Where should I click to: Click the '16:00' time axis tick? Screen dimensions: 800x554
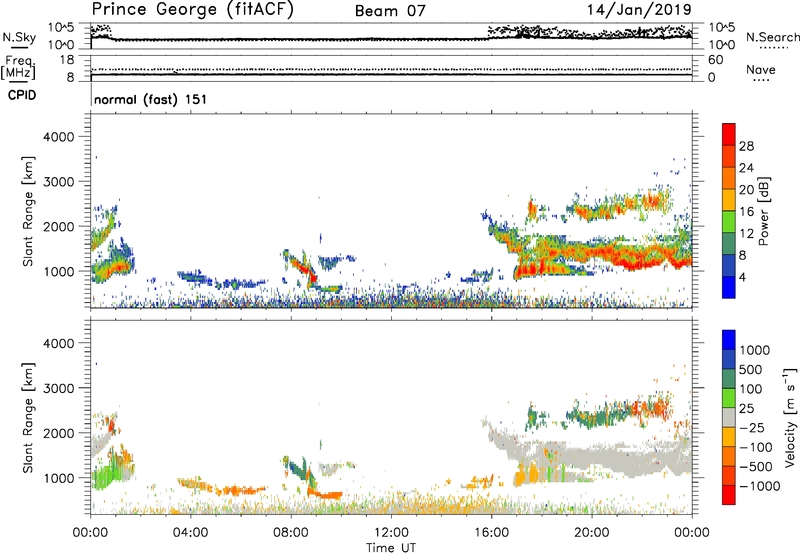click(491, 533)
